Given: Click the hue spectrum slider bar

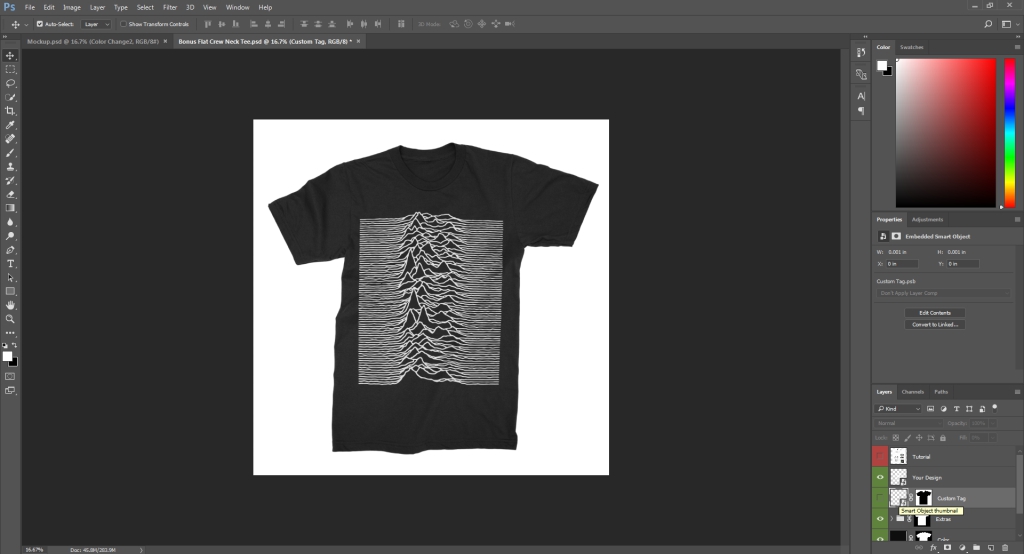Looking at the screenshot, I should (x=1009, y=133).
